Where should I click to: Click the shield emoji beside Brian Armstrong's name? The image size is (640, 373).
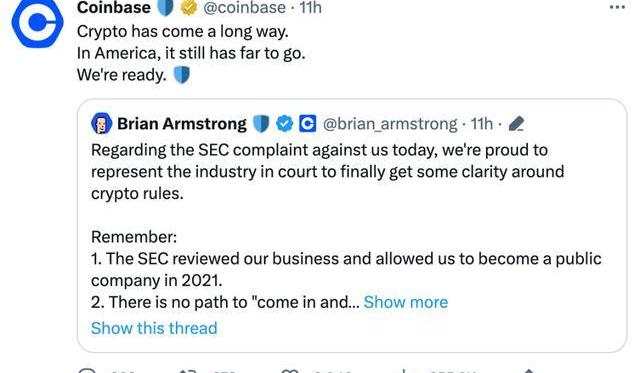coord(261,124)
